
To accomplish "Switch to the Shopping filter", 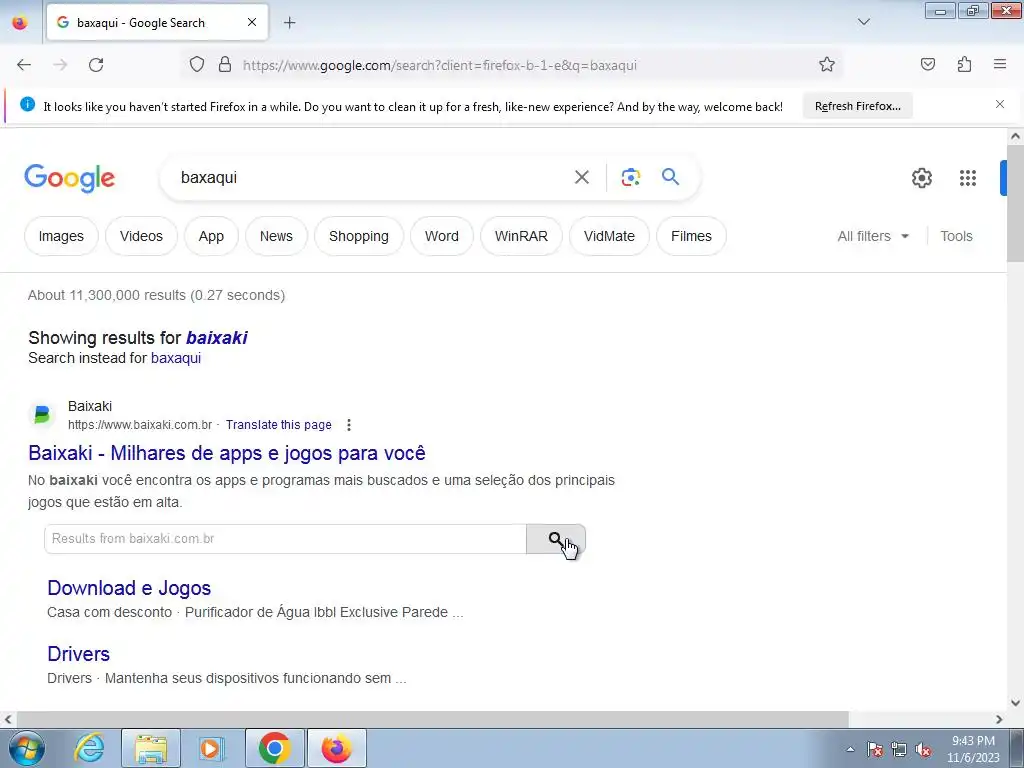I will click(359, 236).
